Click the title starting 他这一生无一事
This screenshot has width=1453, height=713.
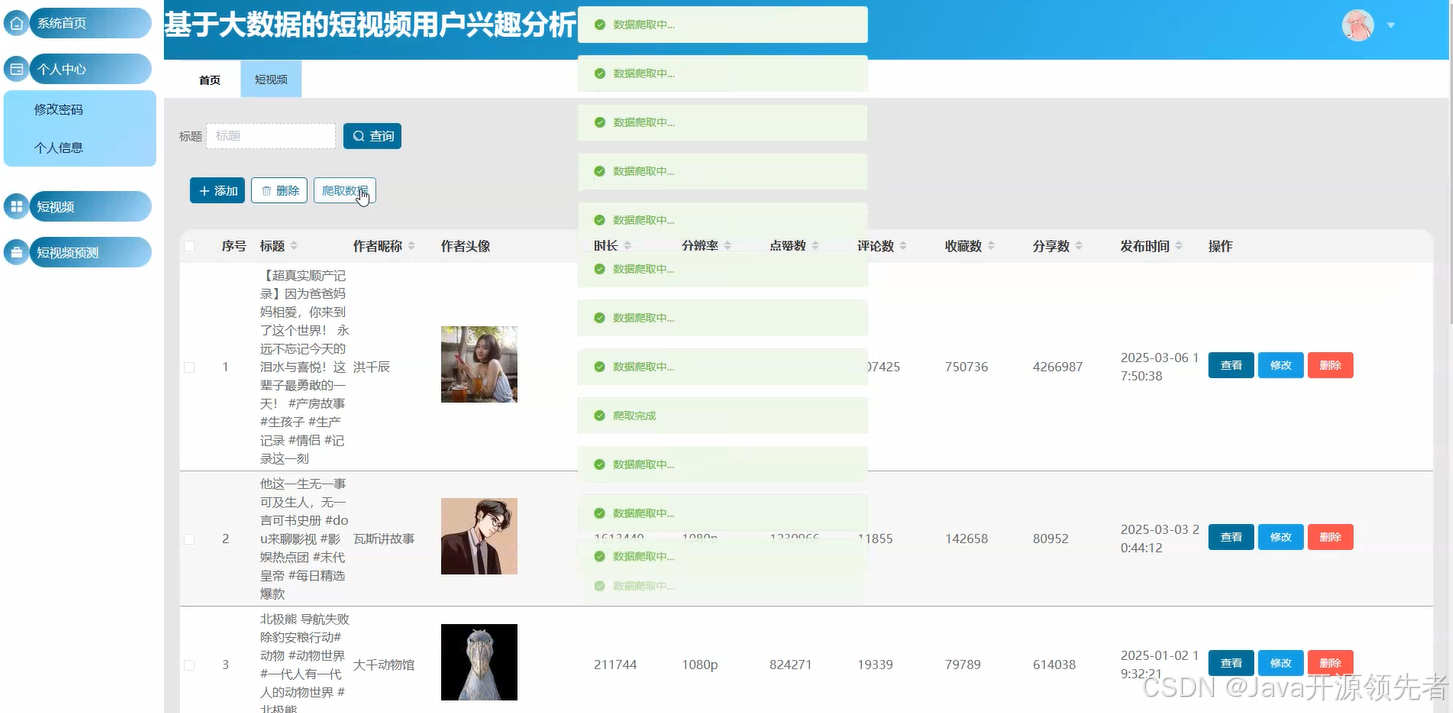tap(305, 539)
